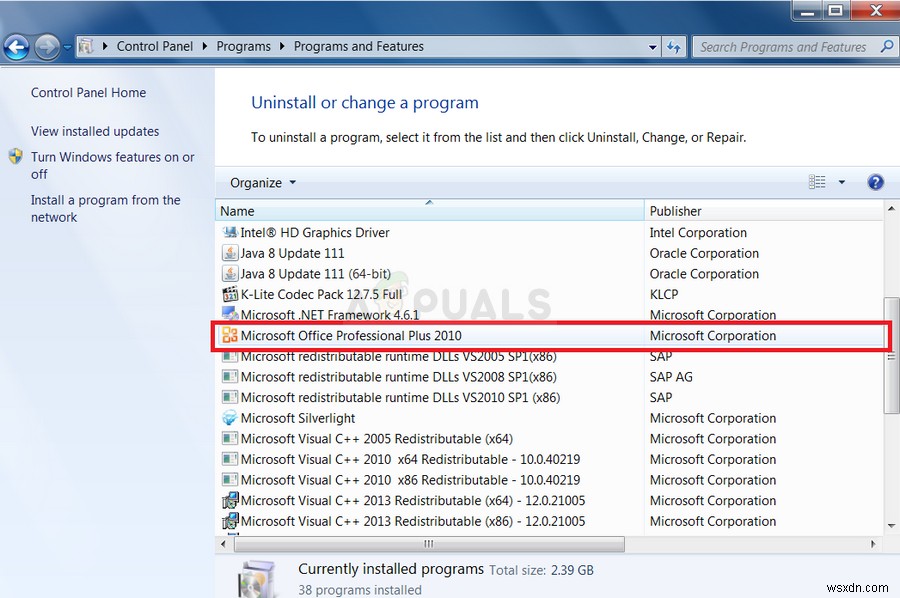900x598 pixels.
Task: Open the views dropdown arrow beside the view icon
Action: (840, 182)
